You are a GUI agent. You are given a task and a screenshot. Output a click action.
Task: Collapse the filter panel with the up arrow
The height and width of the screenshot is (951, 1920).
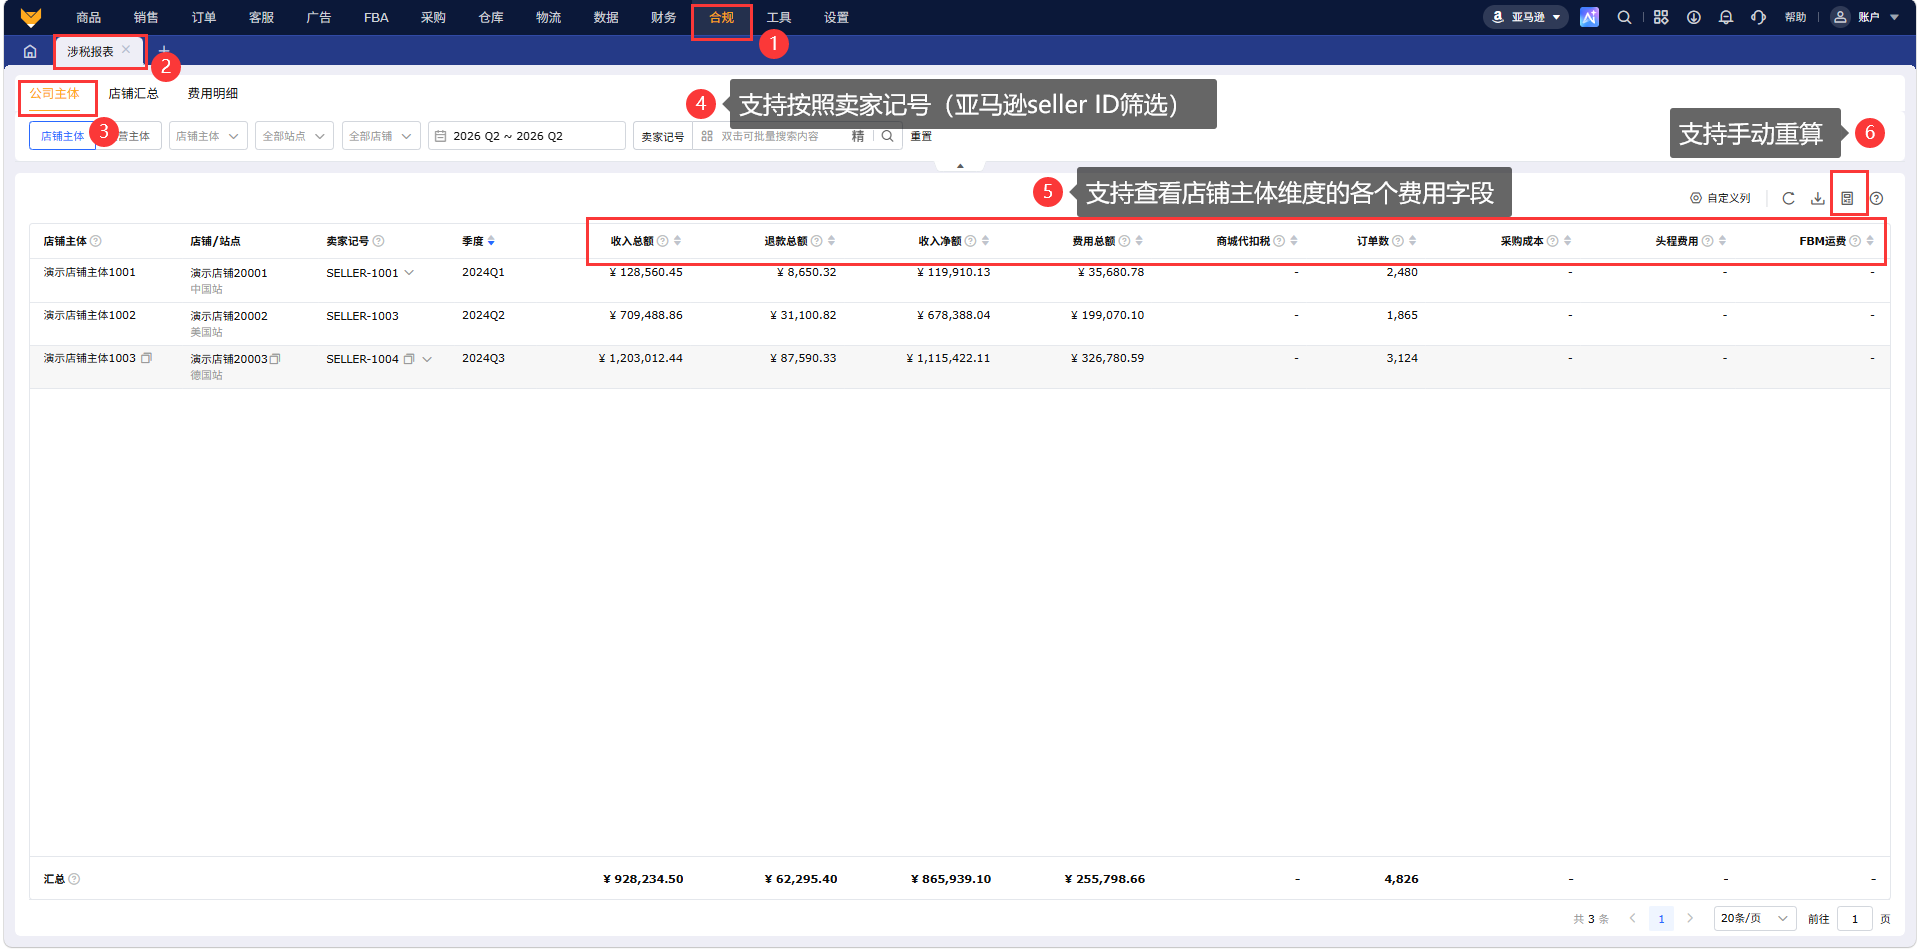(960, 166)
